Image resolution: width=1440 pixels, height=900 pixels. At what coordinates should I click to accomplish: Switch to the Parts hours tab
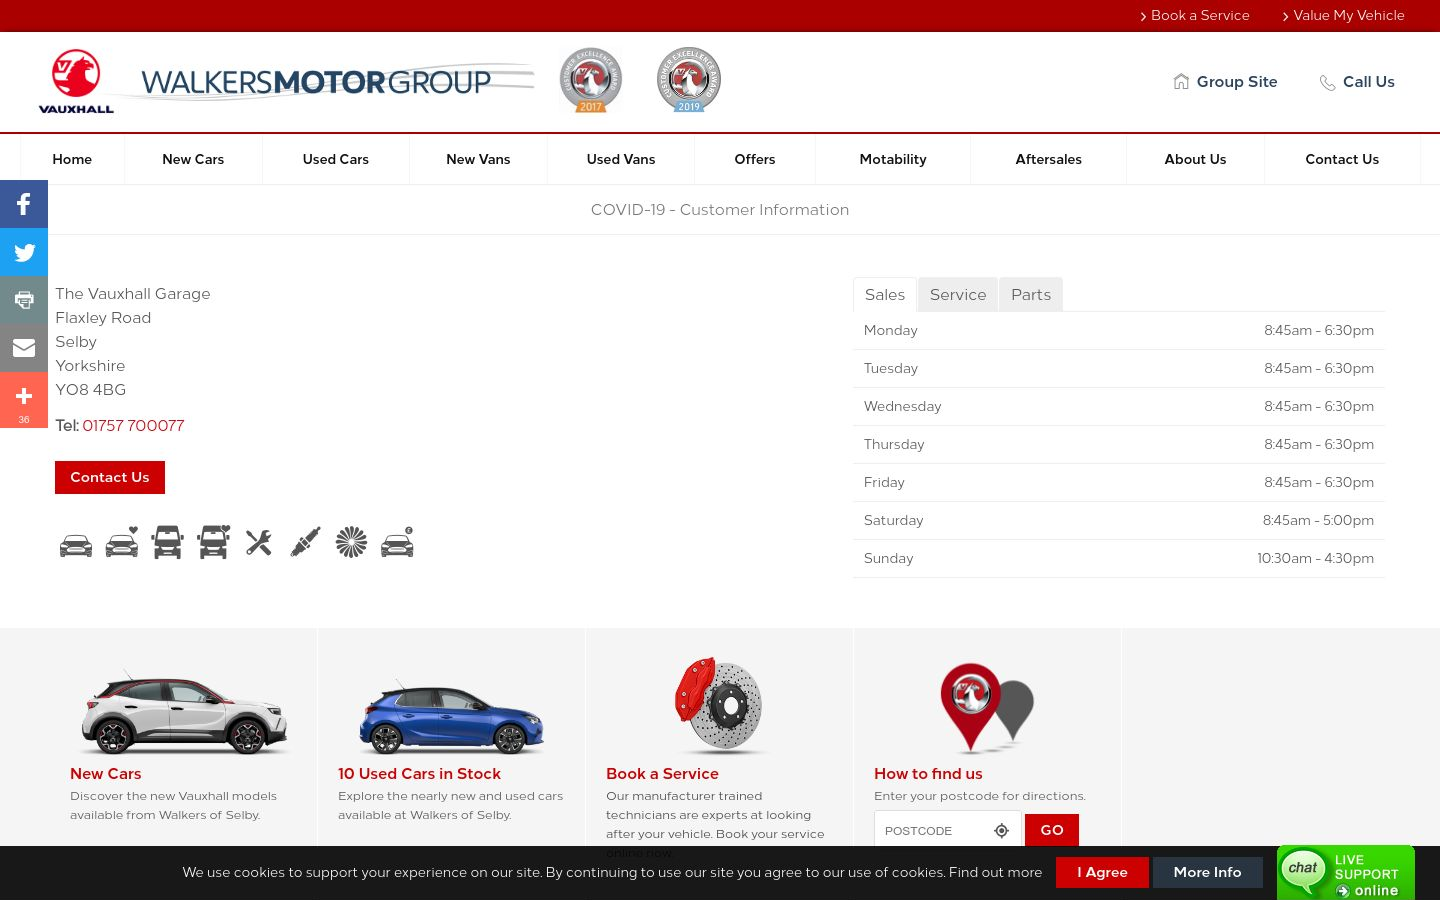1031,294
